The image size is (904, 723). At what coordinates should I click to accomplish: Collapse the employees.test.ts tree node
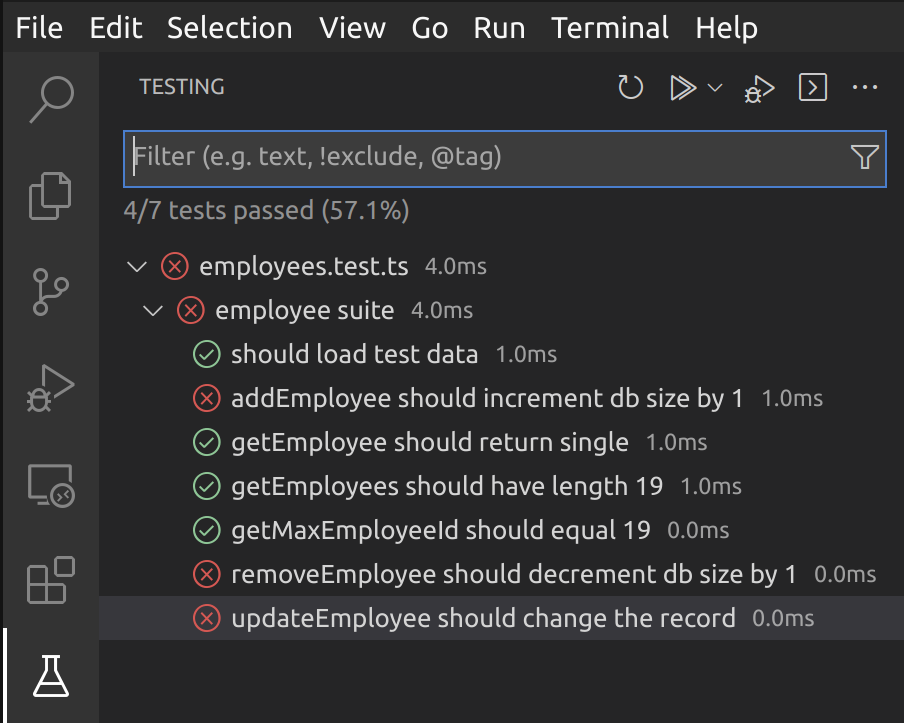click(x=135, y=267)
